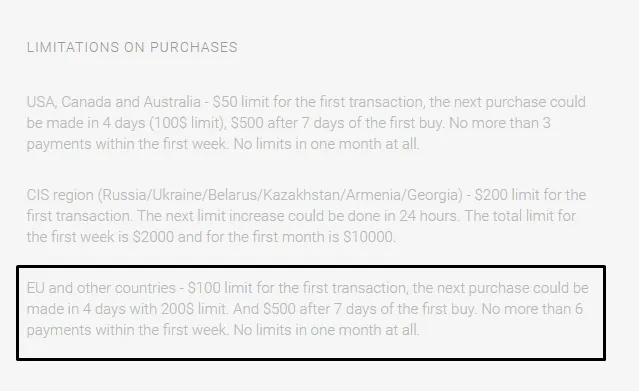
Task: Click the "$50 limit" text
Action: point(241,102)
